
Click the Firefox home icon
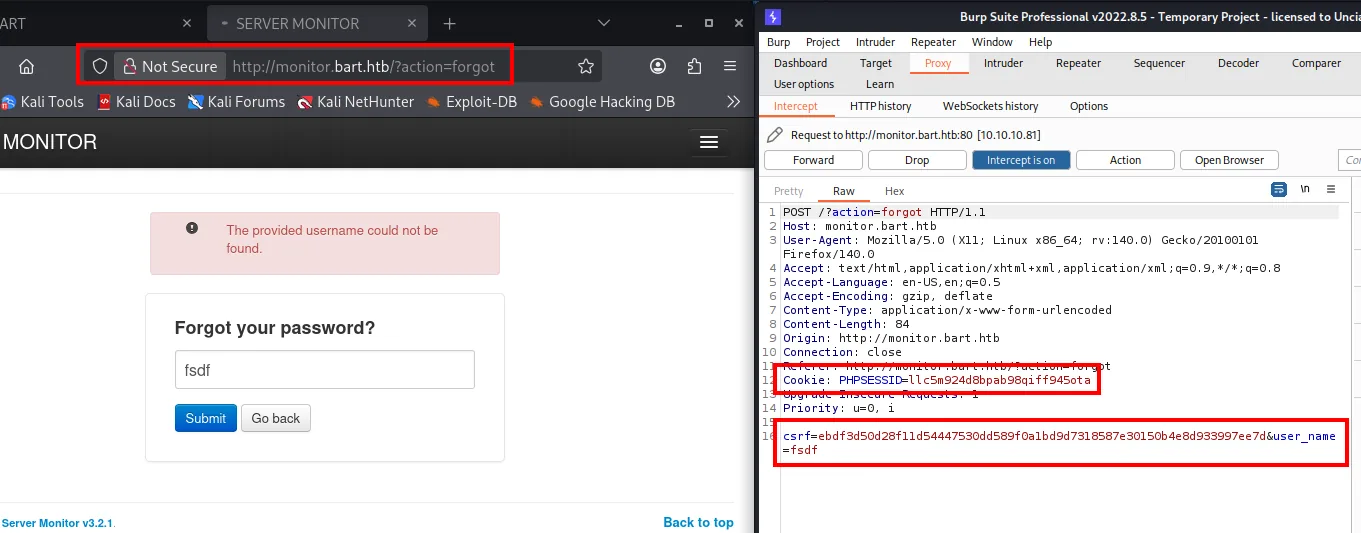point(26,66)
